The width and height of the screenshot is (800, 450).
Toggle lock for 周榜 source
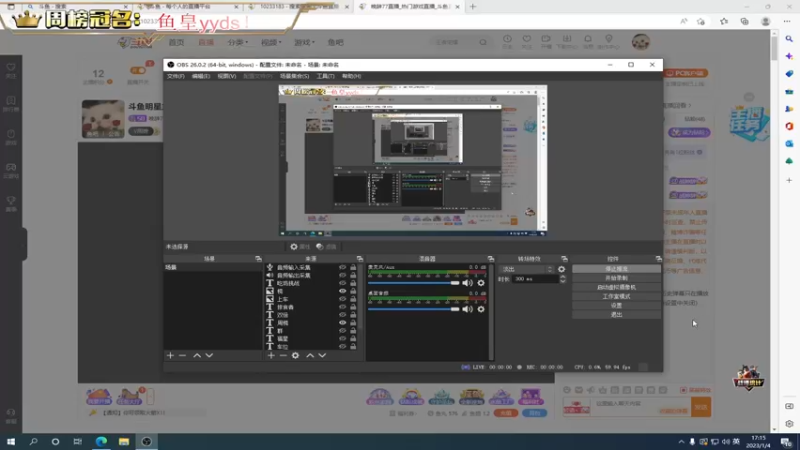(x=353, y=322)
